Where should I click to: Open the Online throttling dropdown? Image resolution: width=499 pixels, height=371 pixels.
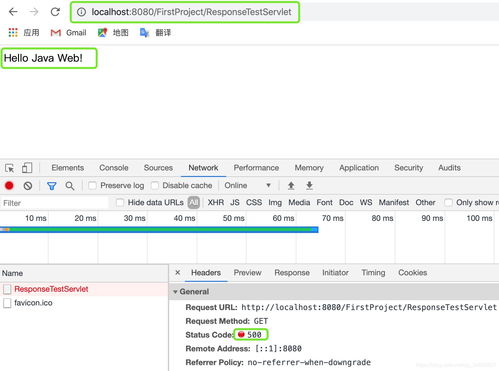pos(247,185)
